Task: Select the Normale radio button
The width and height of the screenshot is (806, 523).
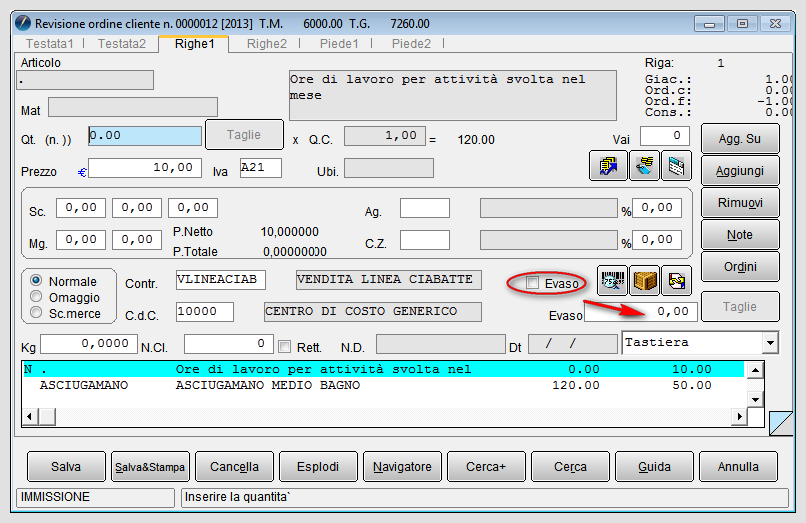Action: (36, 280)
